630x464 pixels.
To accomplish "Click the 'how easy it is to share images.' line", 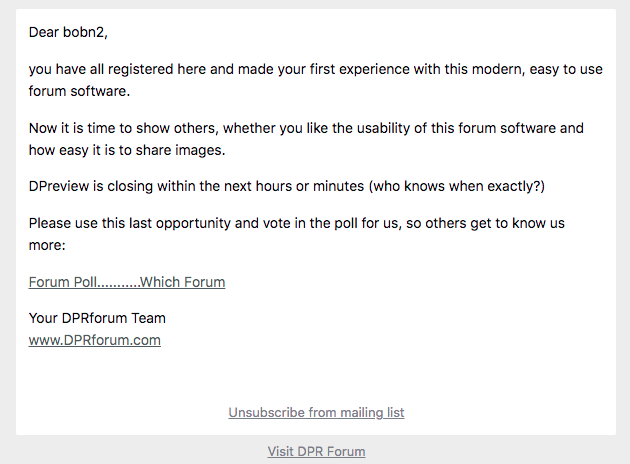I will [x=127, y=150].
